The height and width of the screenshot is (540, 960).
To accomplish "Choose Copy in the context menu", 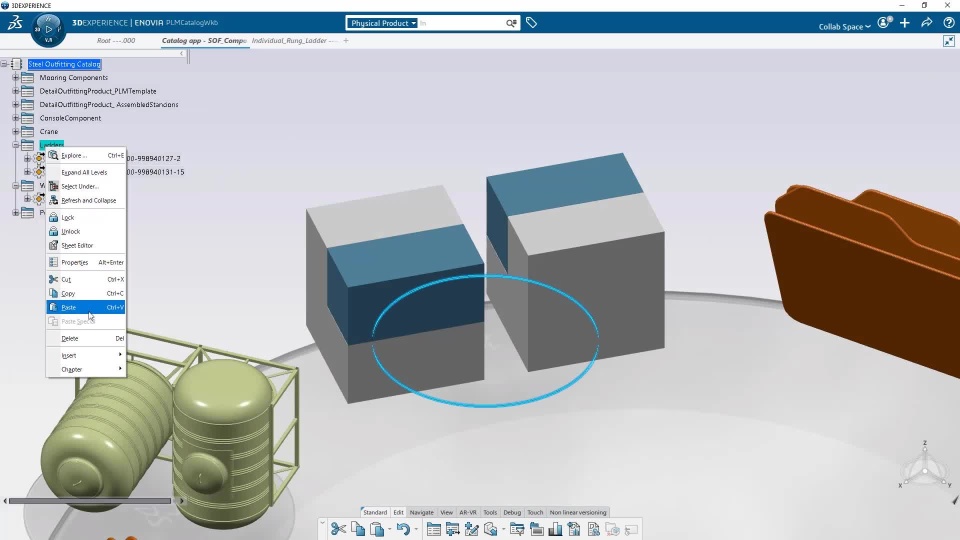I will [x=86, y=293].
